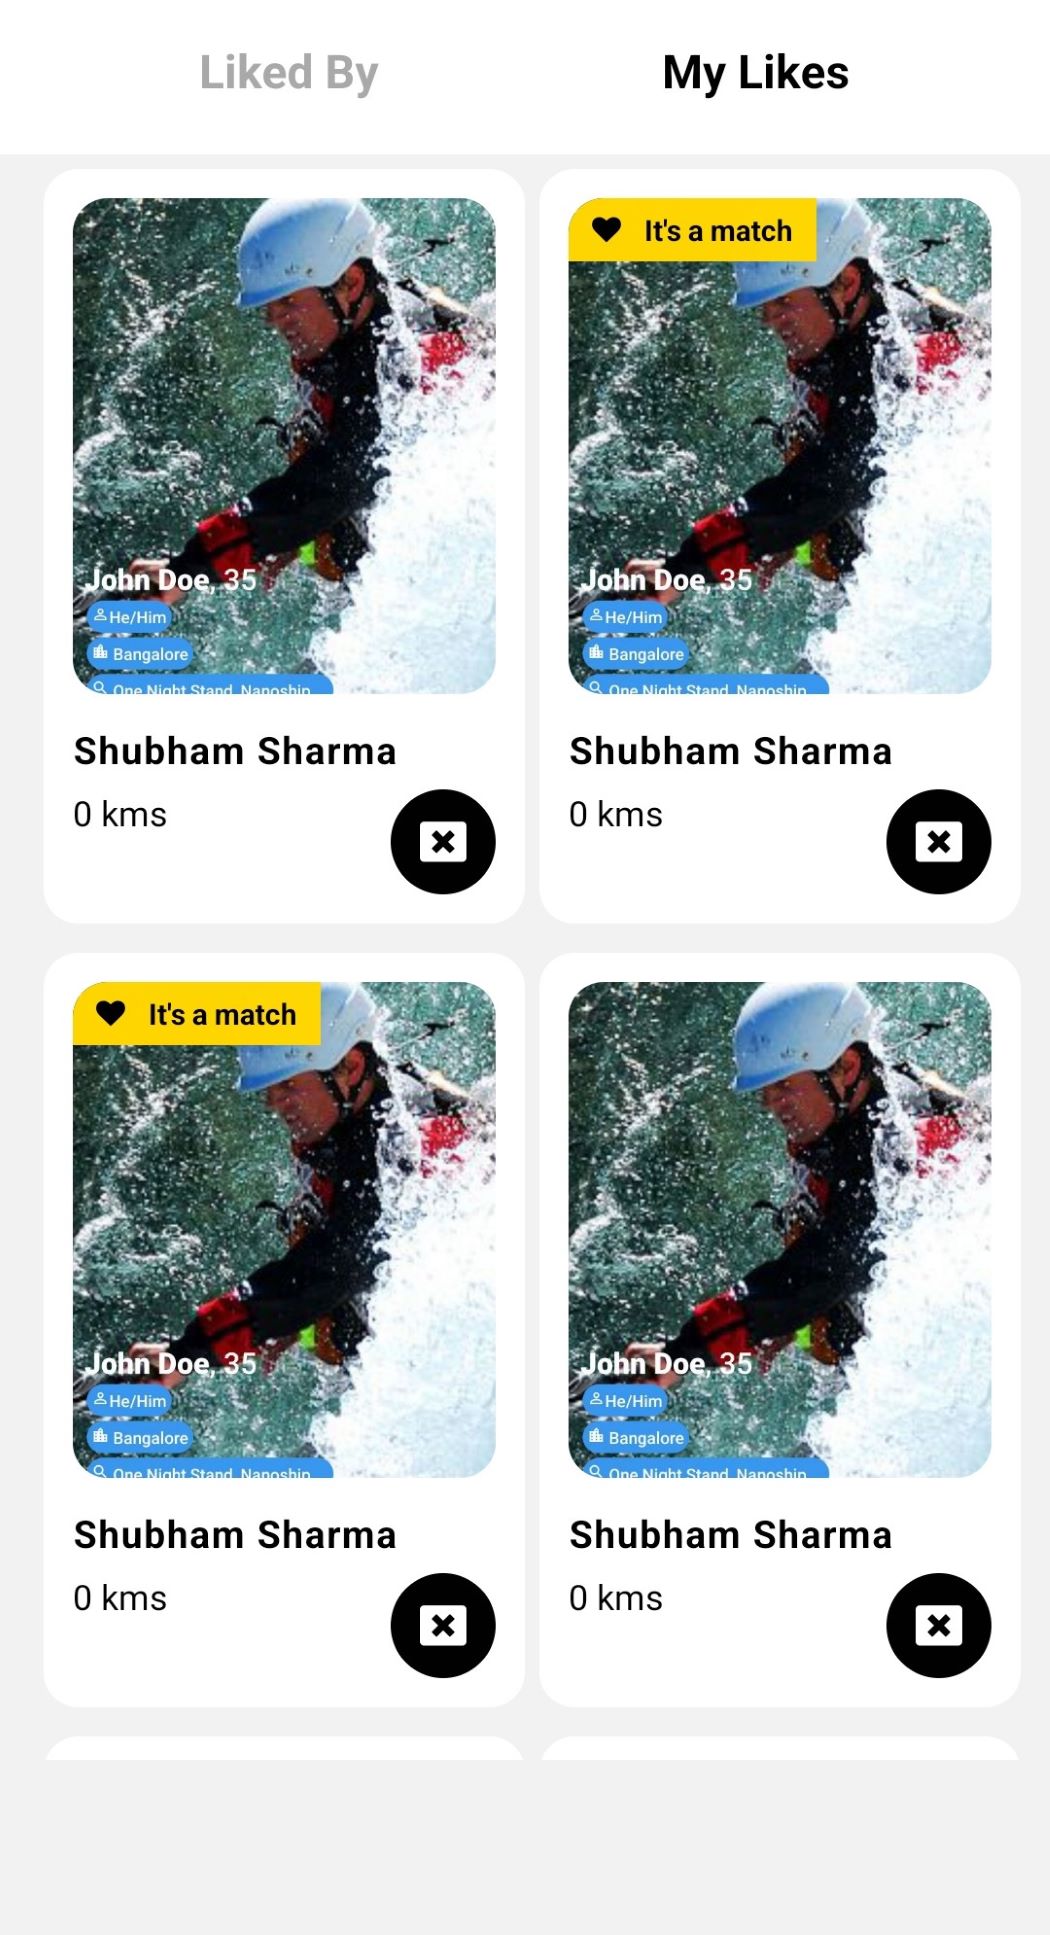Click the He/Him pronoun tag on the bottom-left photo
The height and width of the screenshot is (1935, 1050).
(x=128, y=1401)
